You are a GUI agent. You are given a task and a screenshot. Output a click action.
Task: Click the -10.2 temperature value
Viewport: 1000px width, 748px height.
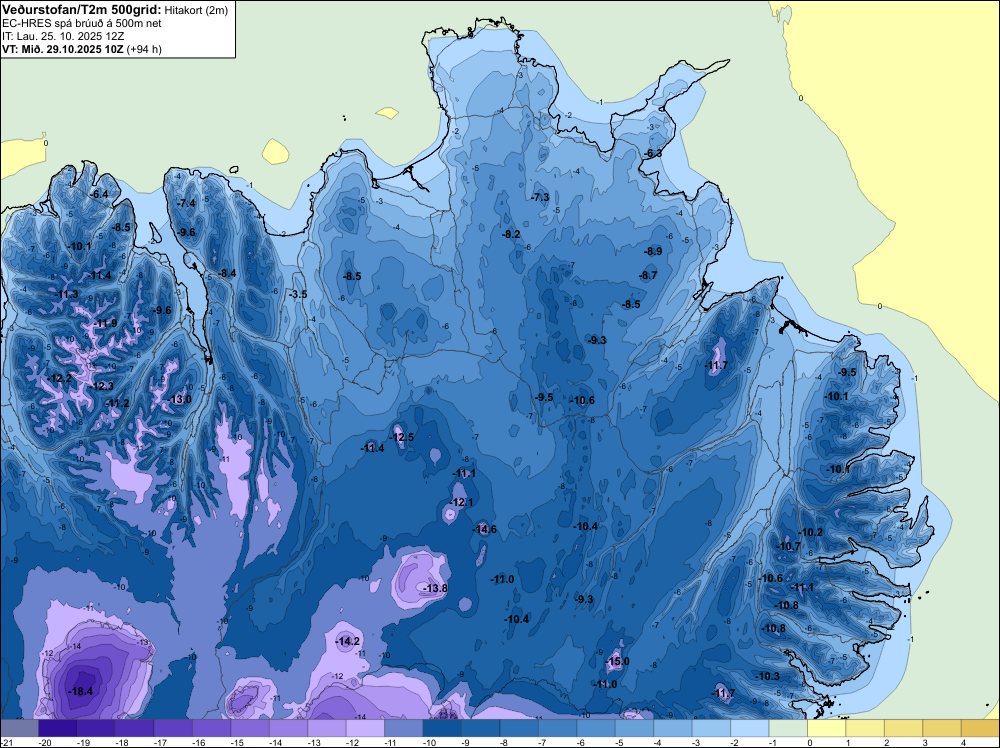(x=810, y=532)
